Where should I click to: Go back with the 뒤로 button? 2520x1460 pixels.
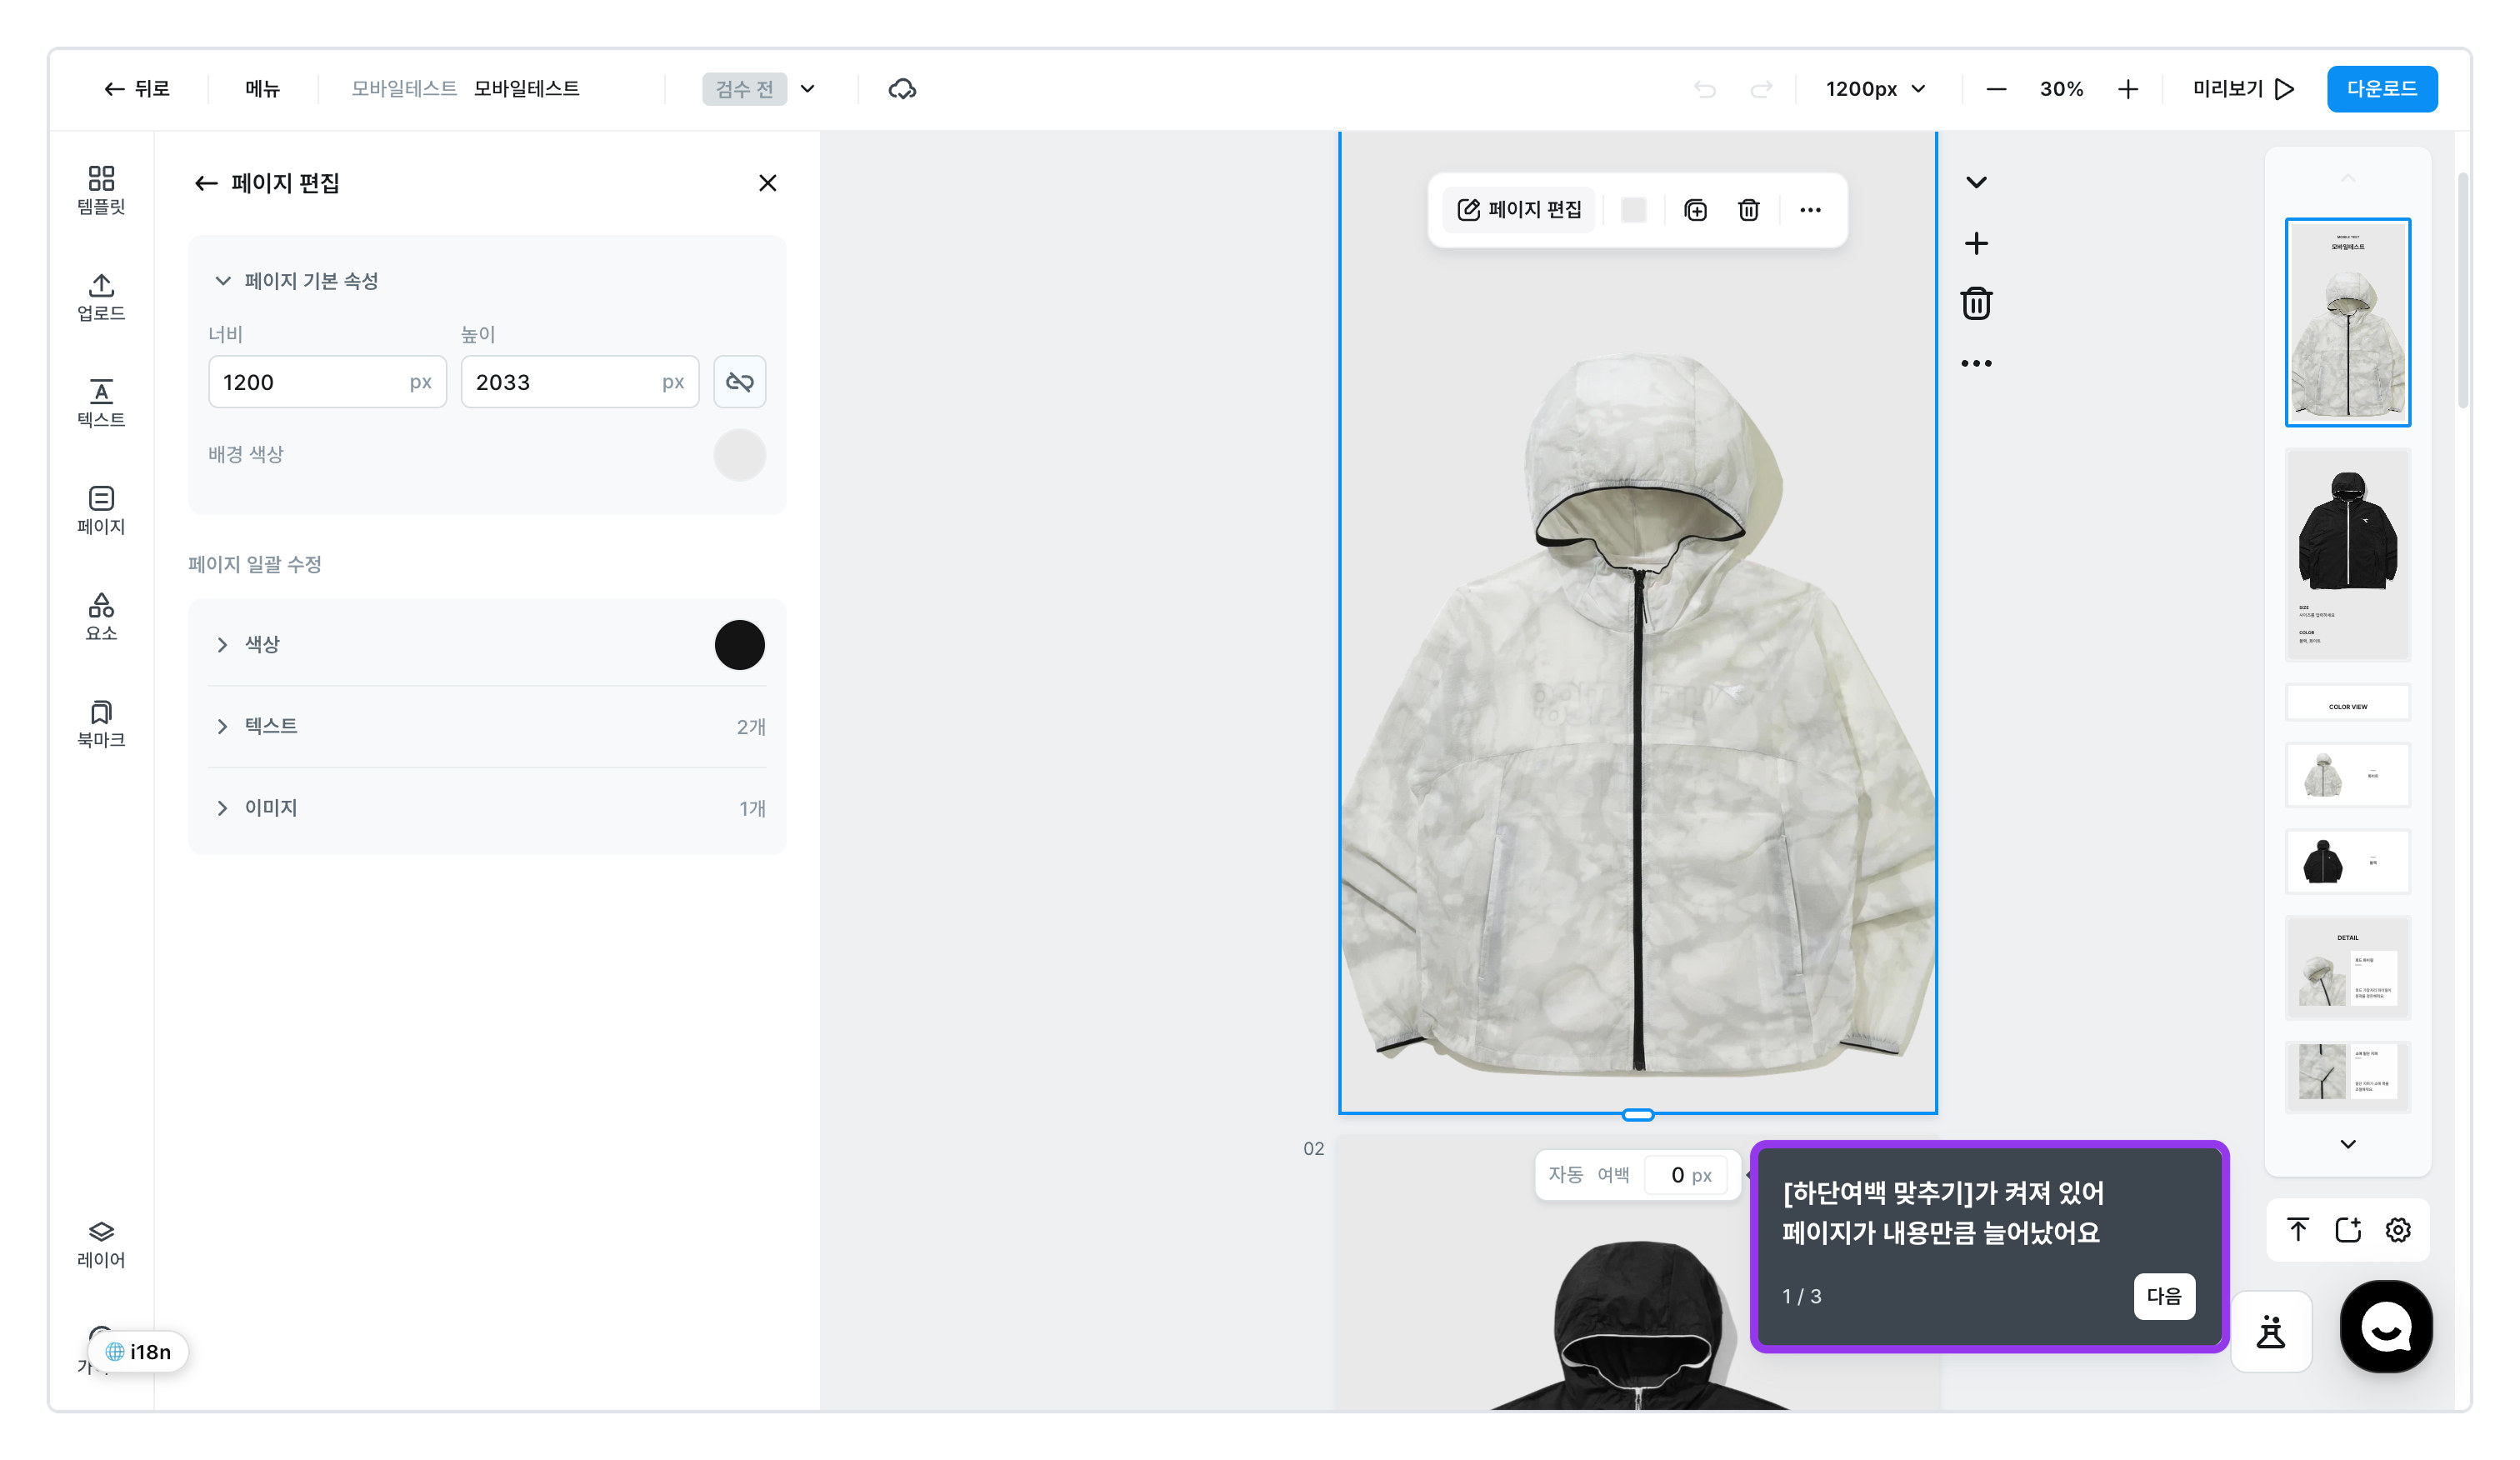click(x=137, y=89)
